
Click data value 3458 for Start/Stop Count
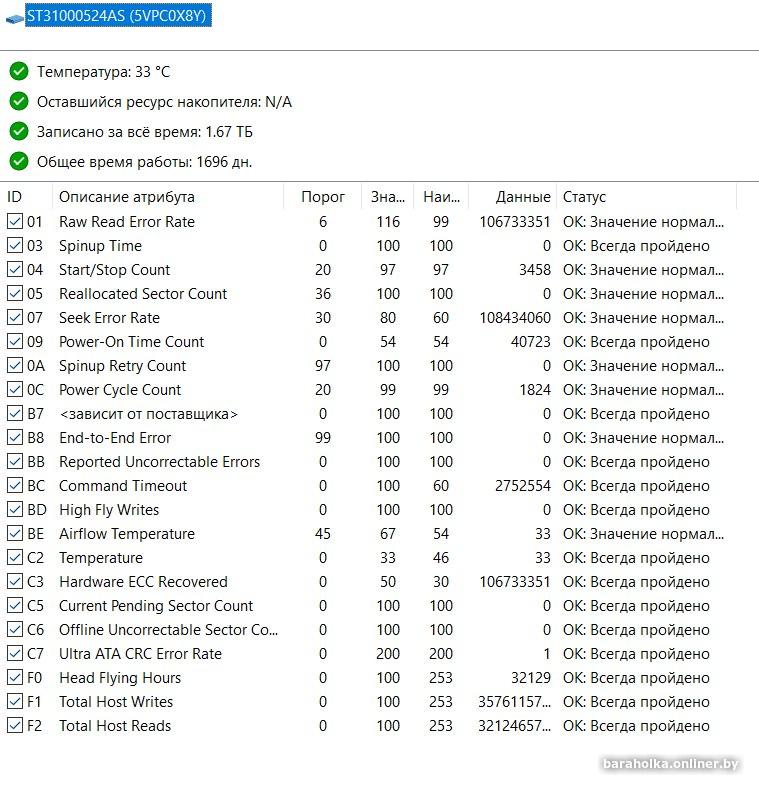(534, 270)
